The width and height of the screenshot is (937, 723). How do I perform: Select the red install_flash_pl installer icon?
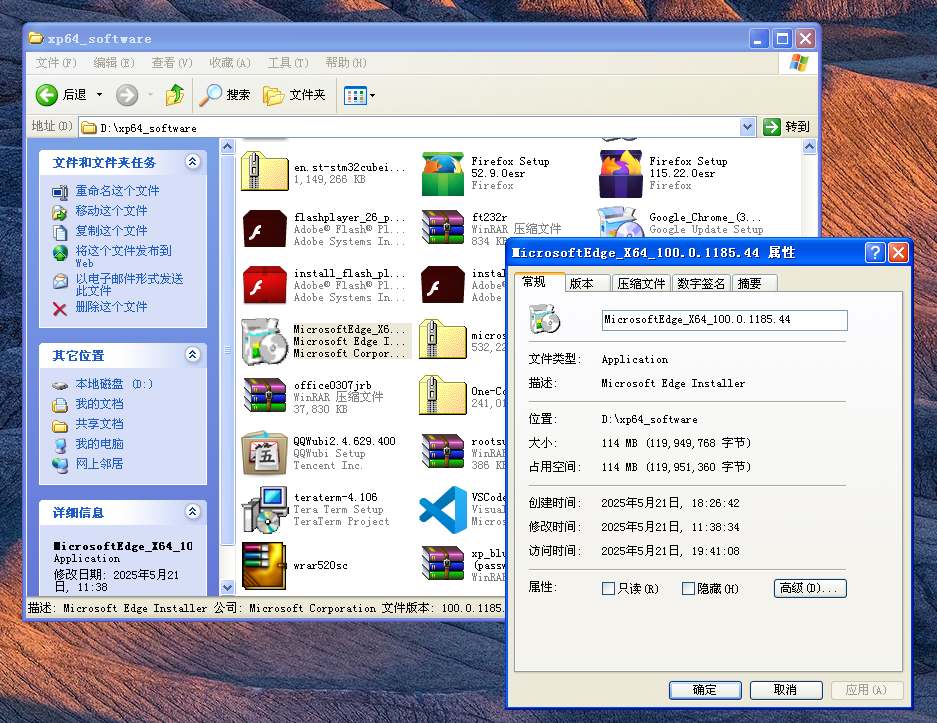tap(265, 285)
